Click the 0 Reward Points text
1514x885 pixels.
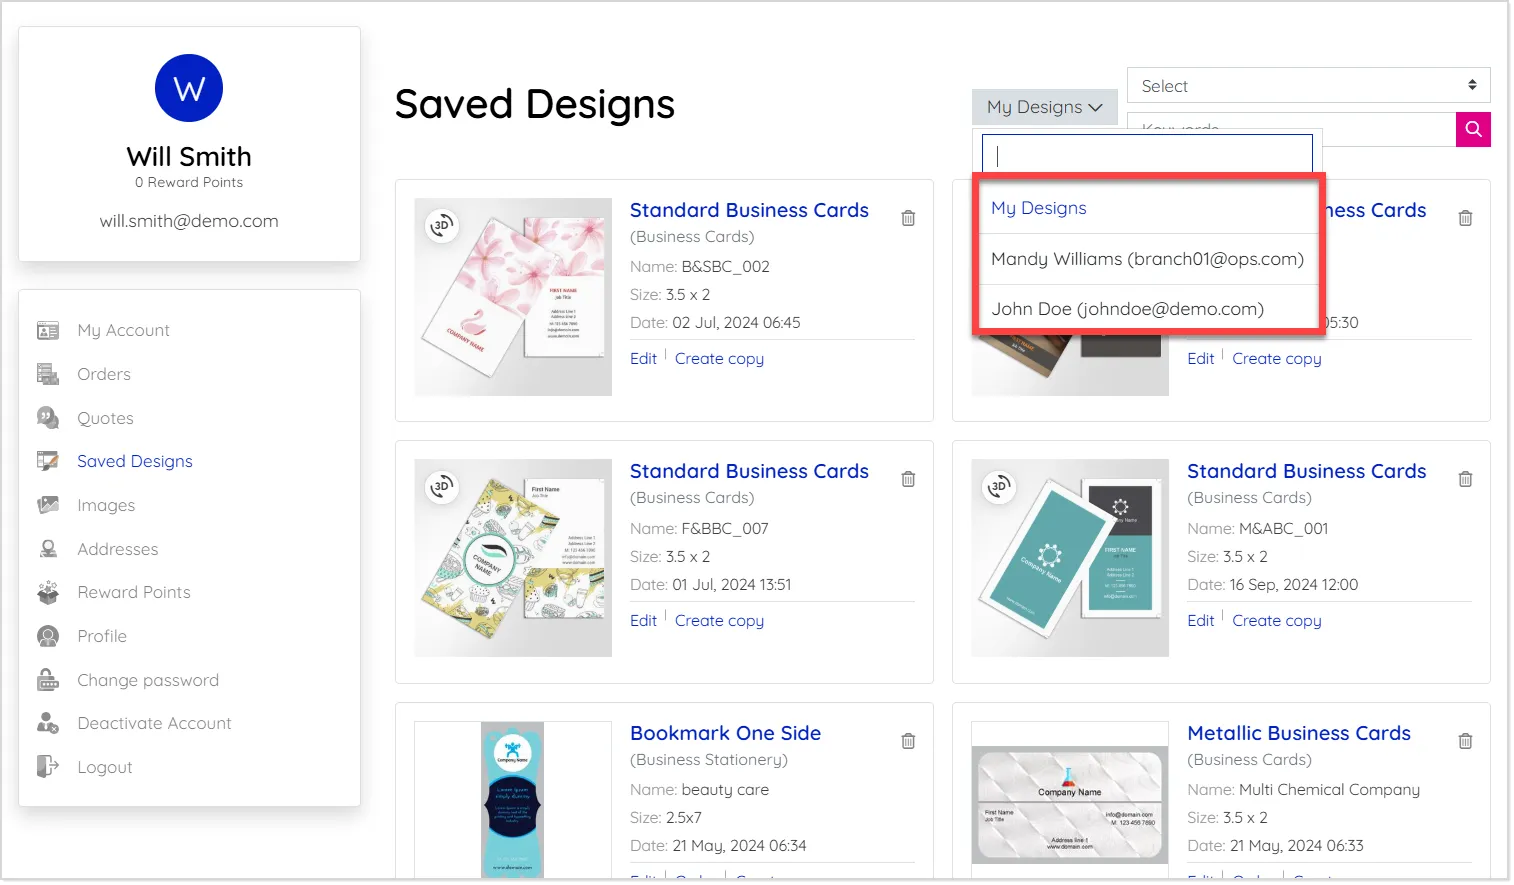click(189, 182)
